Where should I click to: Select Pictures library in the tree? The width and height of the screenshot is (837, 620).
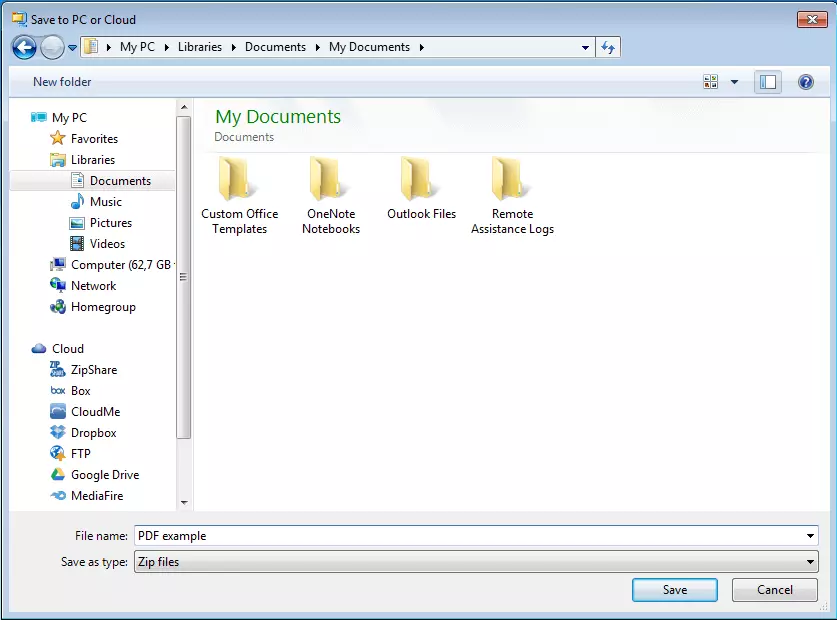pos(110,223)
